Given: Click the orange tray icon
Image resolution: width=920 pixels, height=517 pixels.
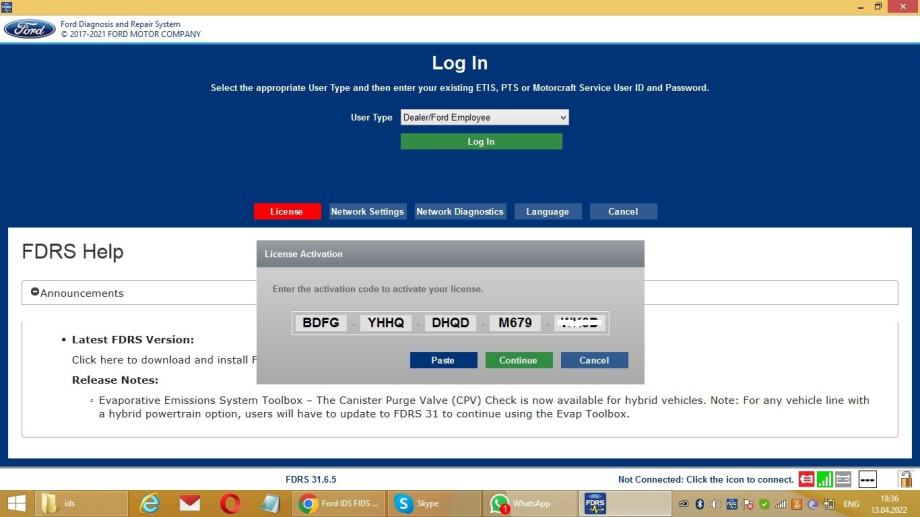Looking at the screenshot, I should pos(797,504).
